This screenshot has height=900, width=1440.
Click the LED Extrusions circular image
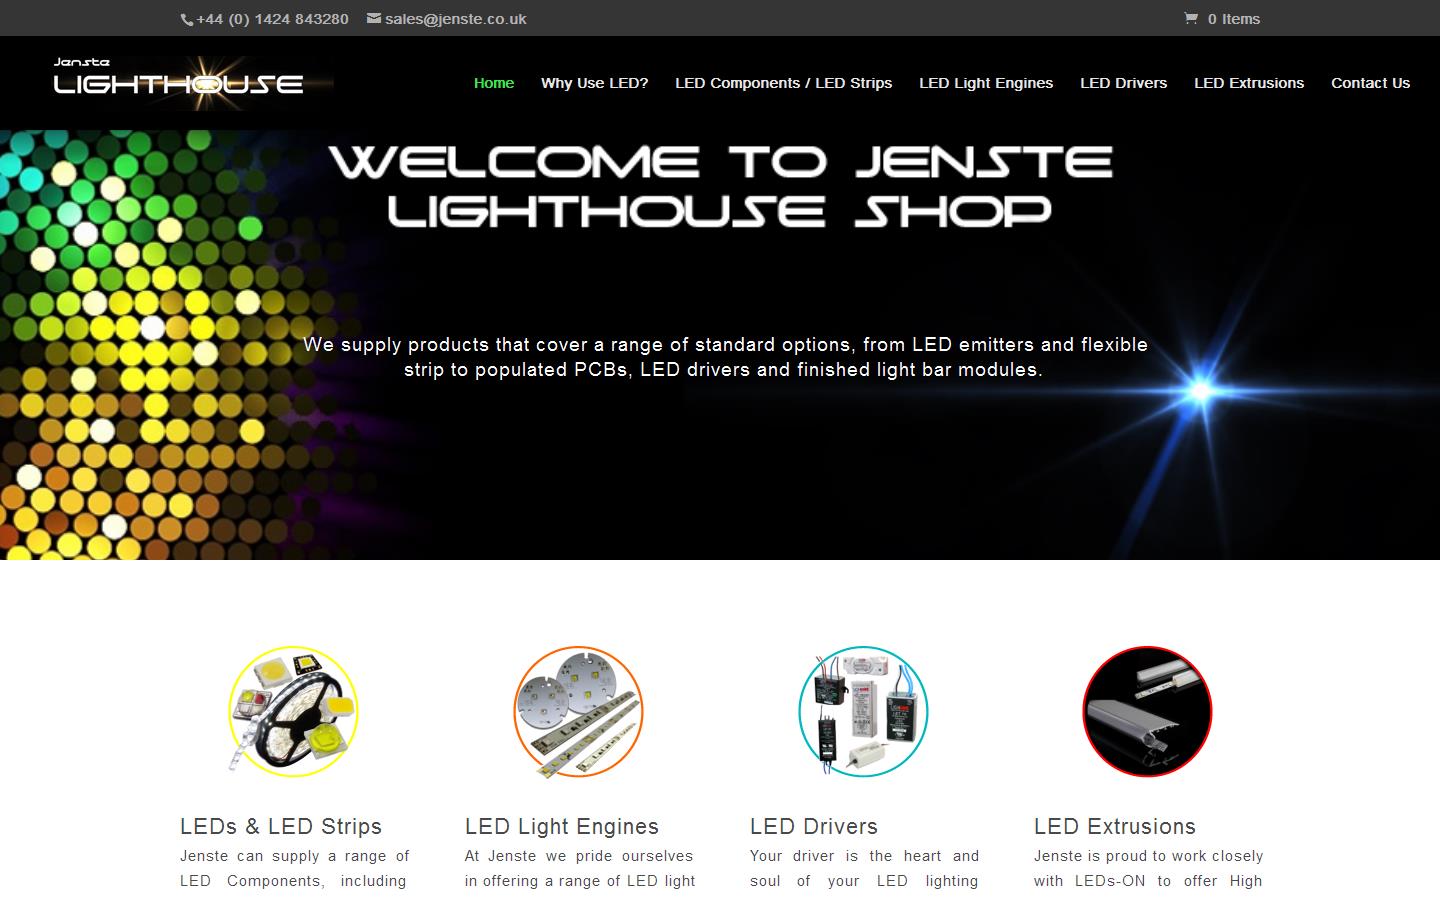[x=1147, y=712]
